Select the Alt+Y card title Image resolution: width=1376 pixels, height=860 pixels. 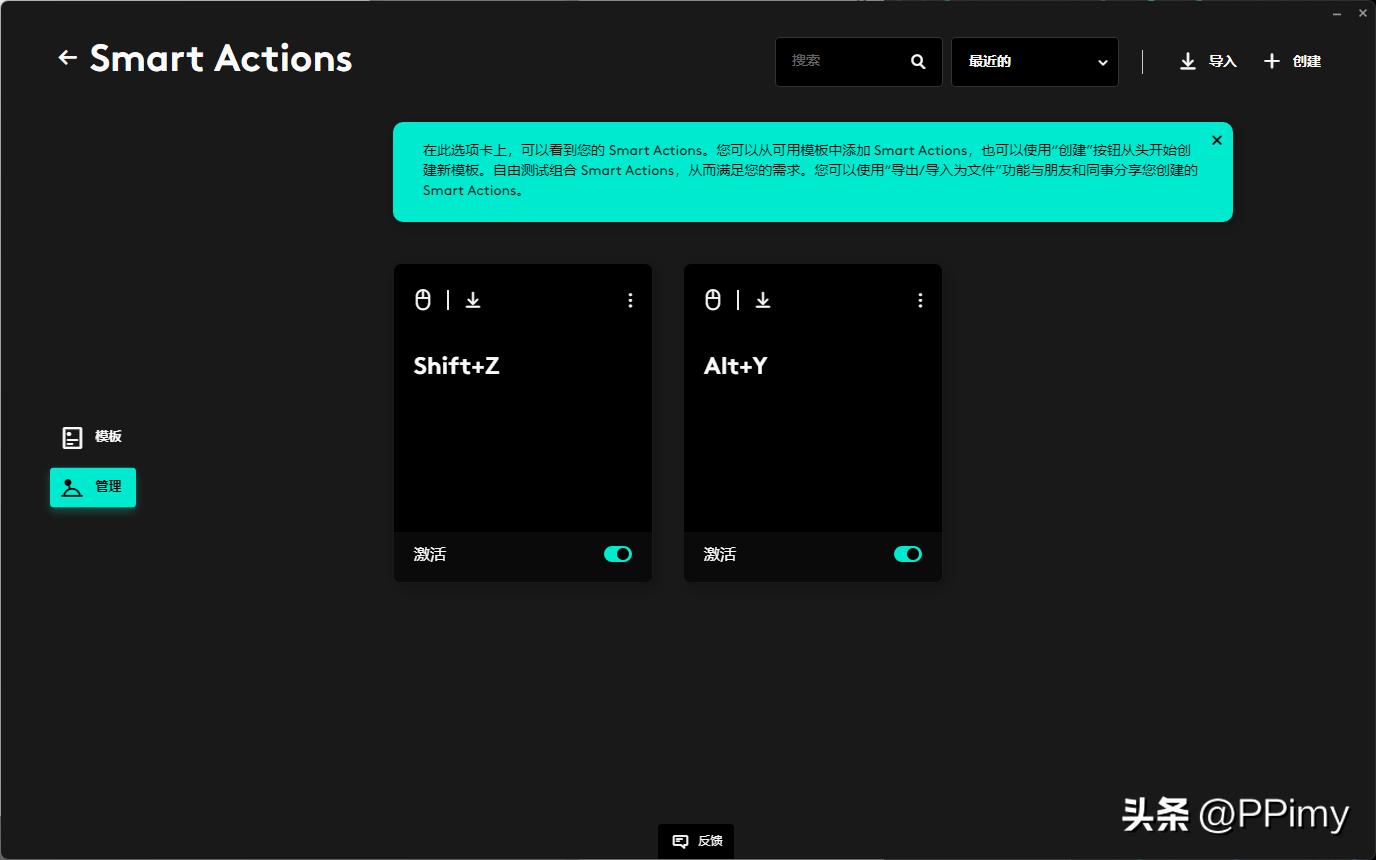click(736, 366)
